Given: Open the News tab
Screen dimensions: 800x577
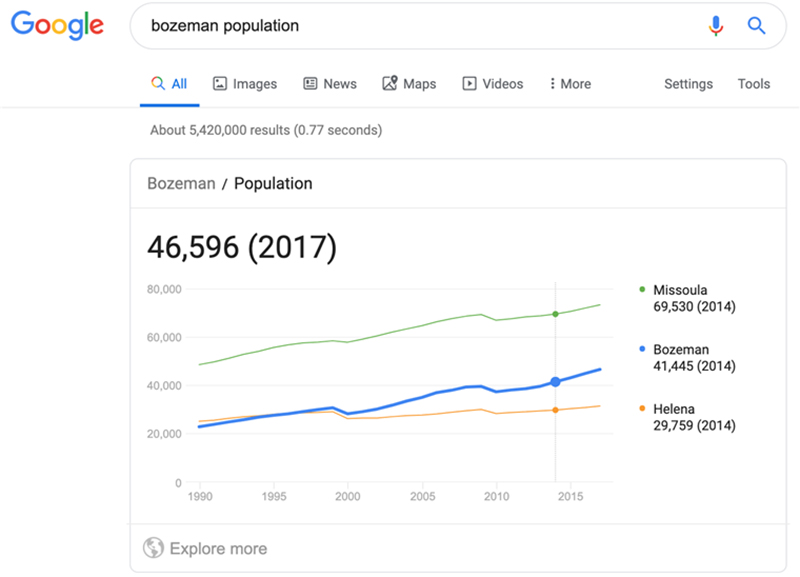Looking at the screenshot, I should [x=330, y=84].
